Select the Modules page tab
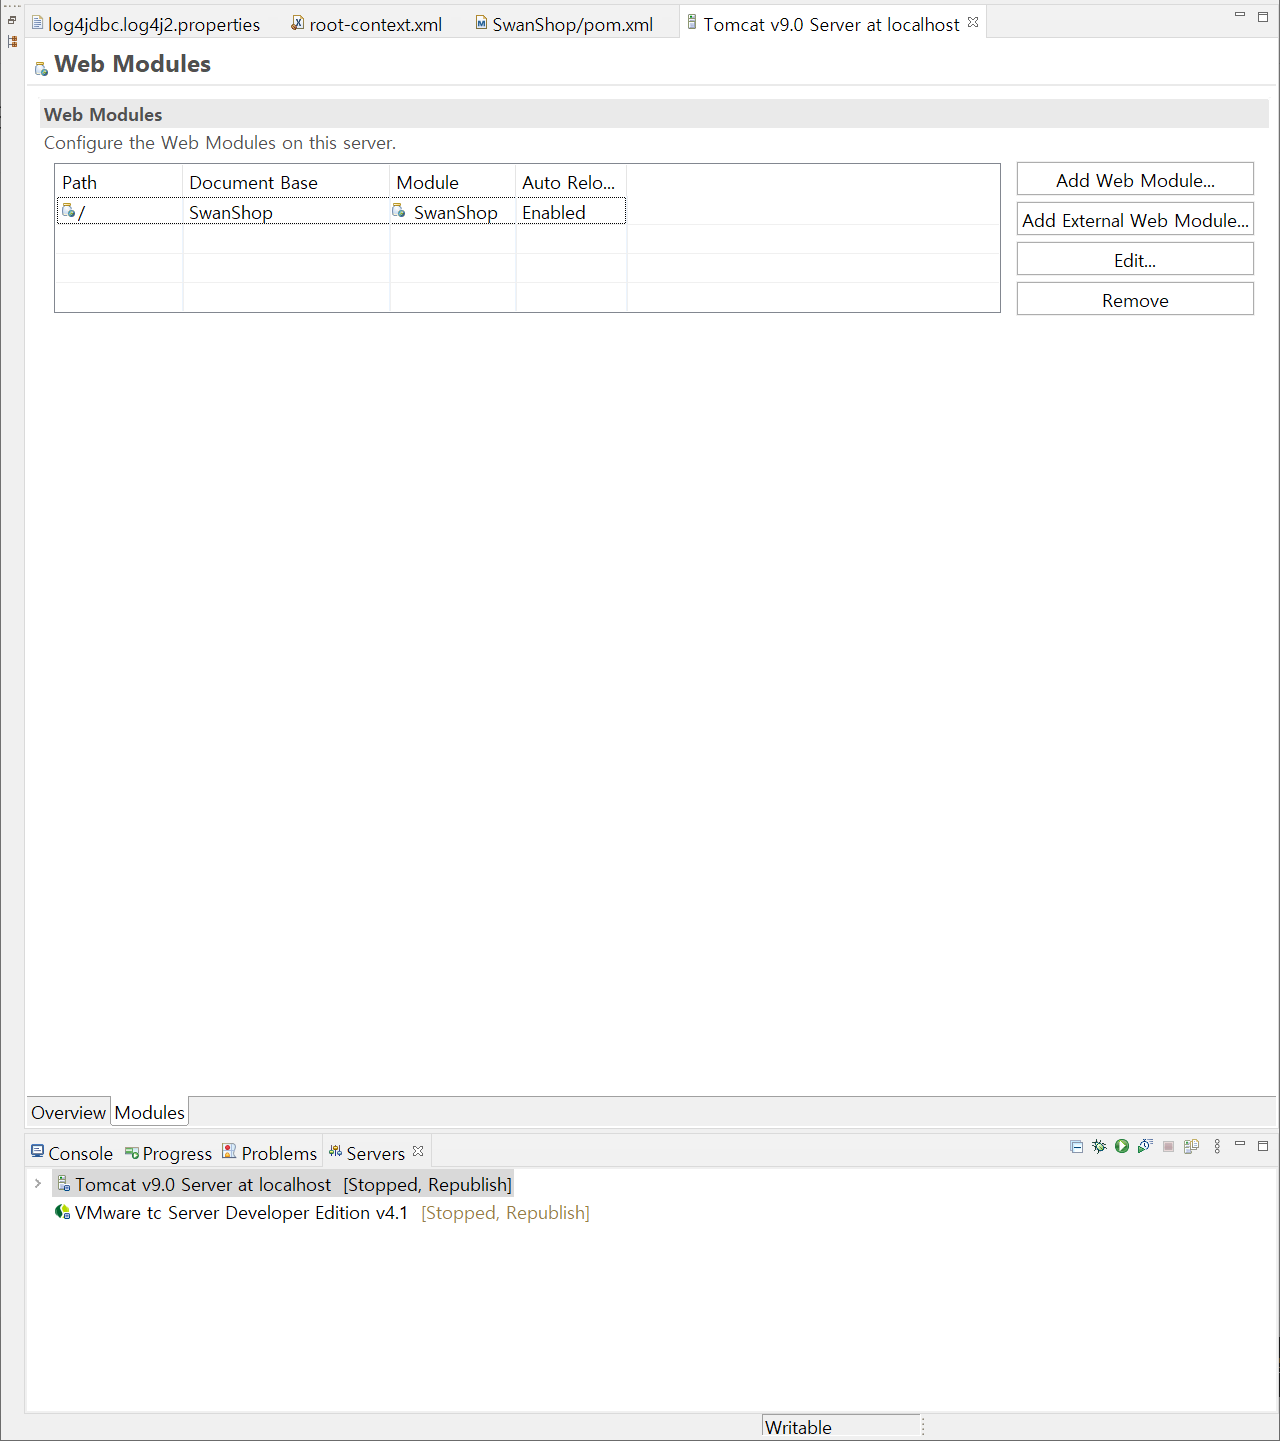Screen dimensions: 1280x1441 [x=149, y=1112]
